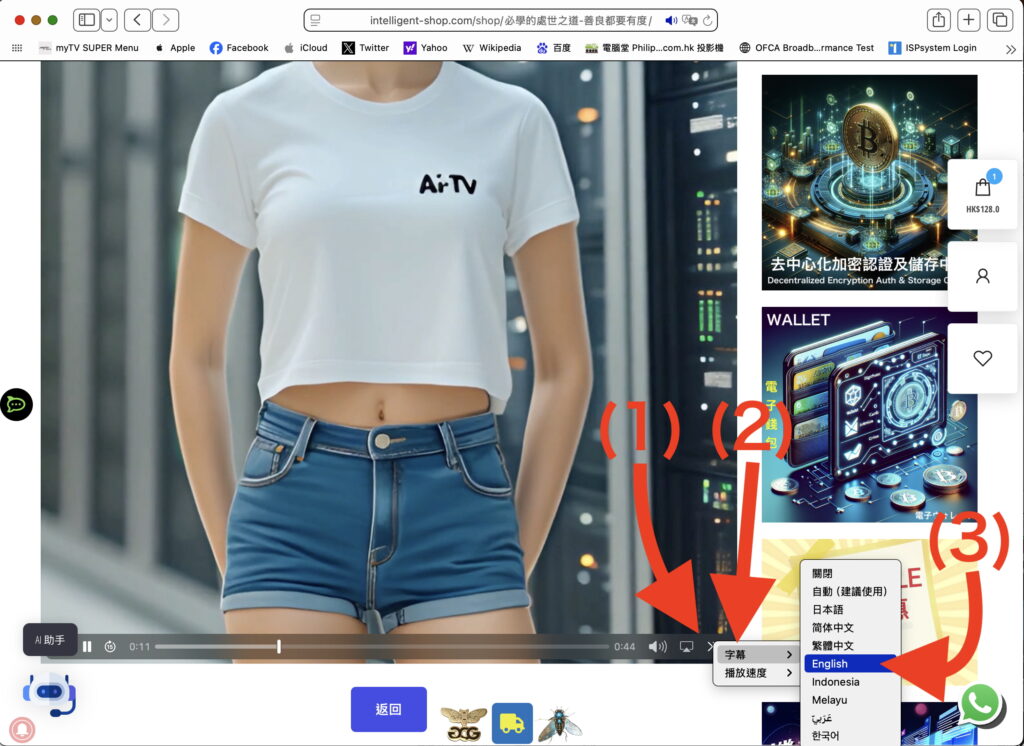Open a new tab with plus button
1024x746 pixels.
tap(968, 20)
